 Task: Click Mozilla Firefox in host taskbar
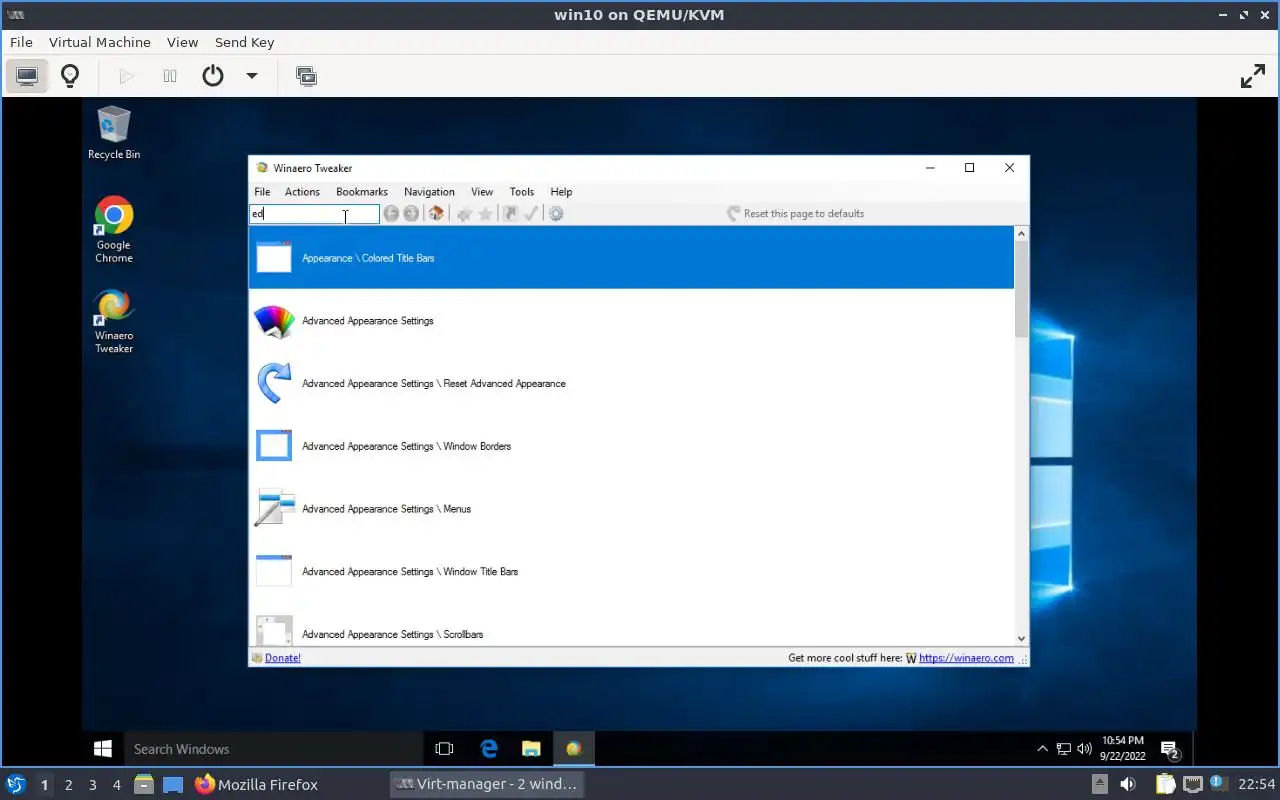click(x=257, y=784)
